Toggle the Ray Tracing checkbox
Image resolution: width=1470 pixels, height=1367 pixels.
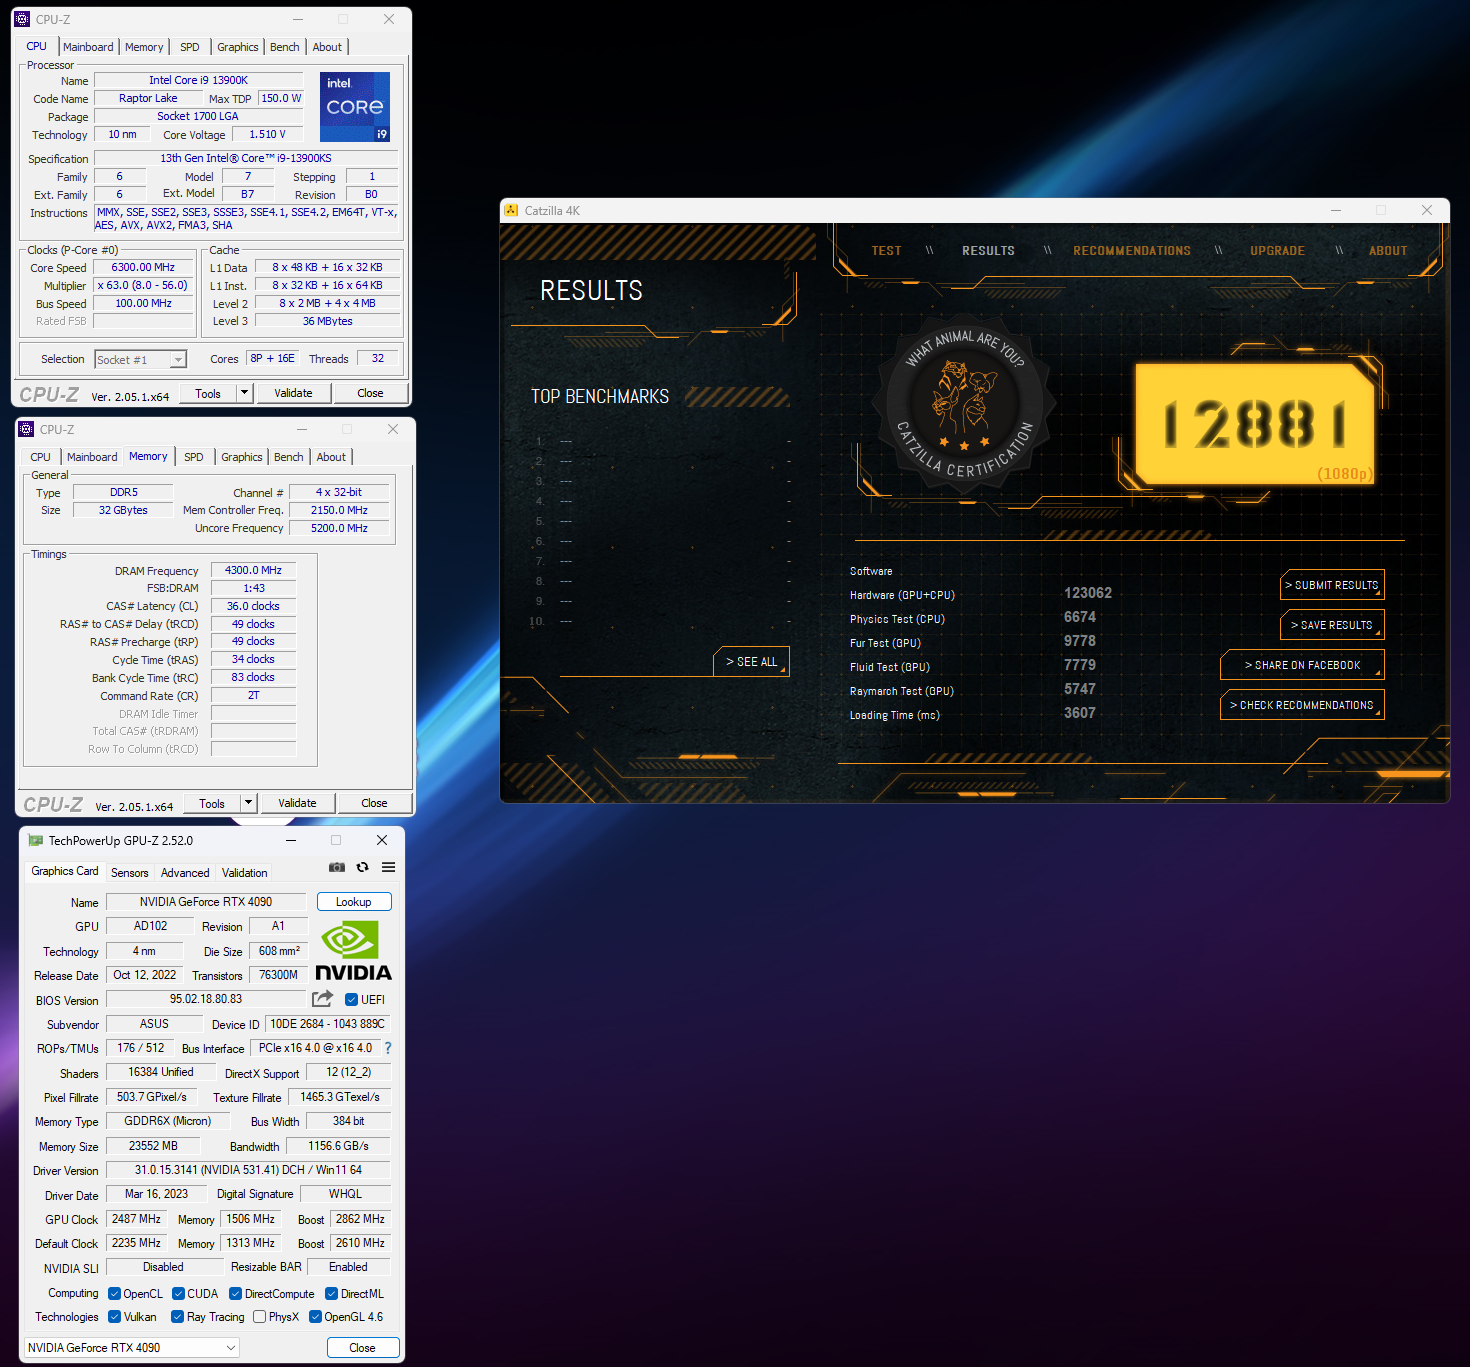177,1316
